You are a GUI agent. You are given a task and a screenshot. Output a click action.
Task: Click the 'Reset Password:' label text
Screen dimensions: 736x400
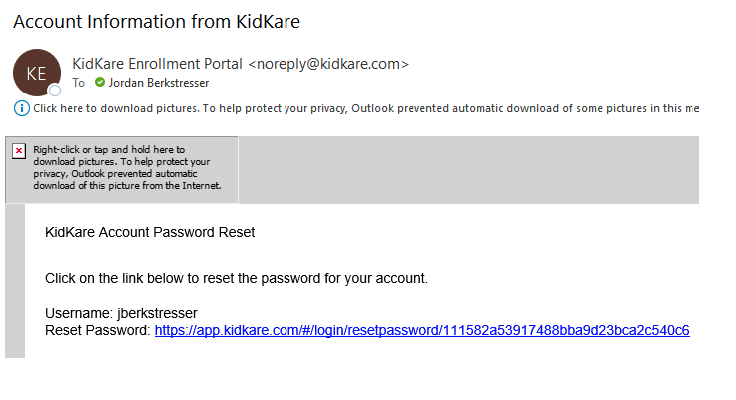pos(98,331)
